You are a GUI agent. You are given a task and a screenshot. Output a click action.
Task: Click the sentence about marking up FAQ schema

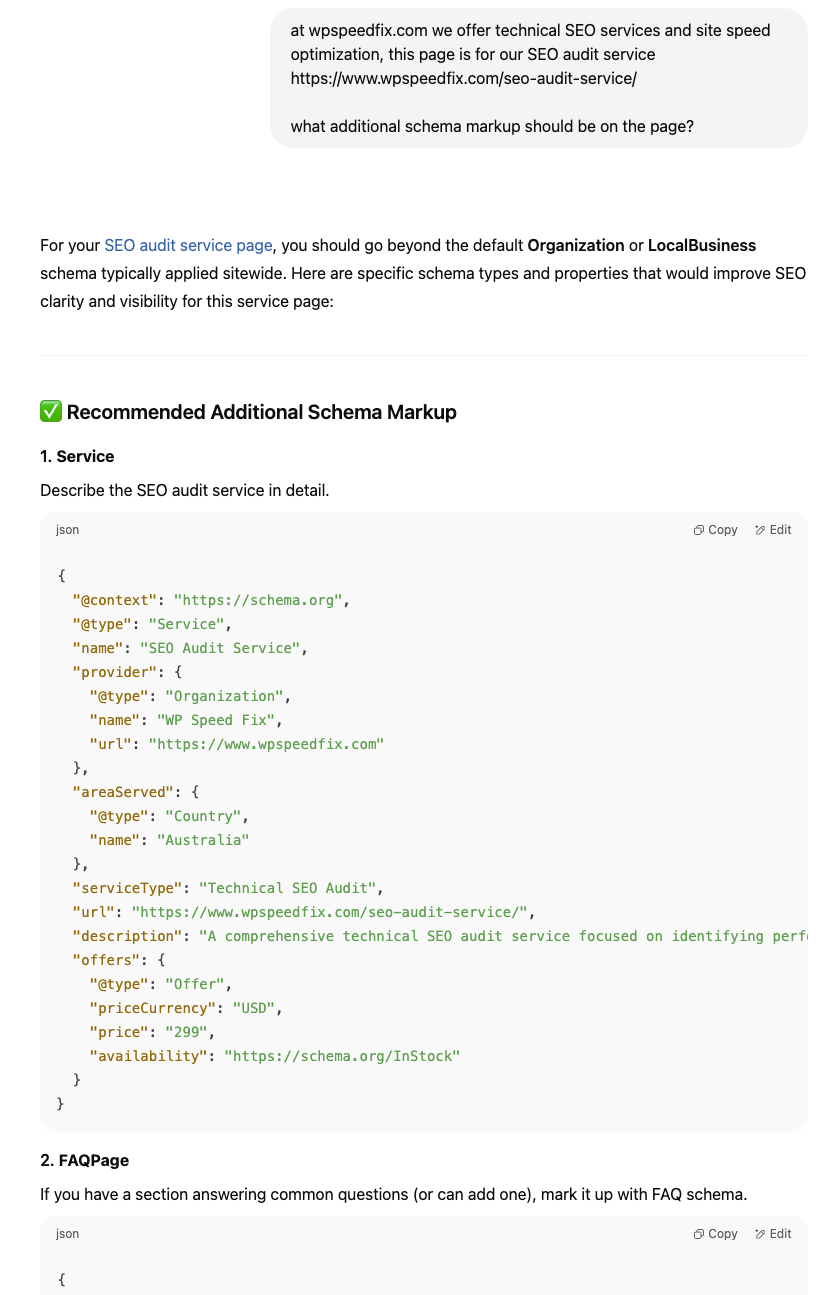[x=394, y=1194]
